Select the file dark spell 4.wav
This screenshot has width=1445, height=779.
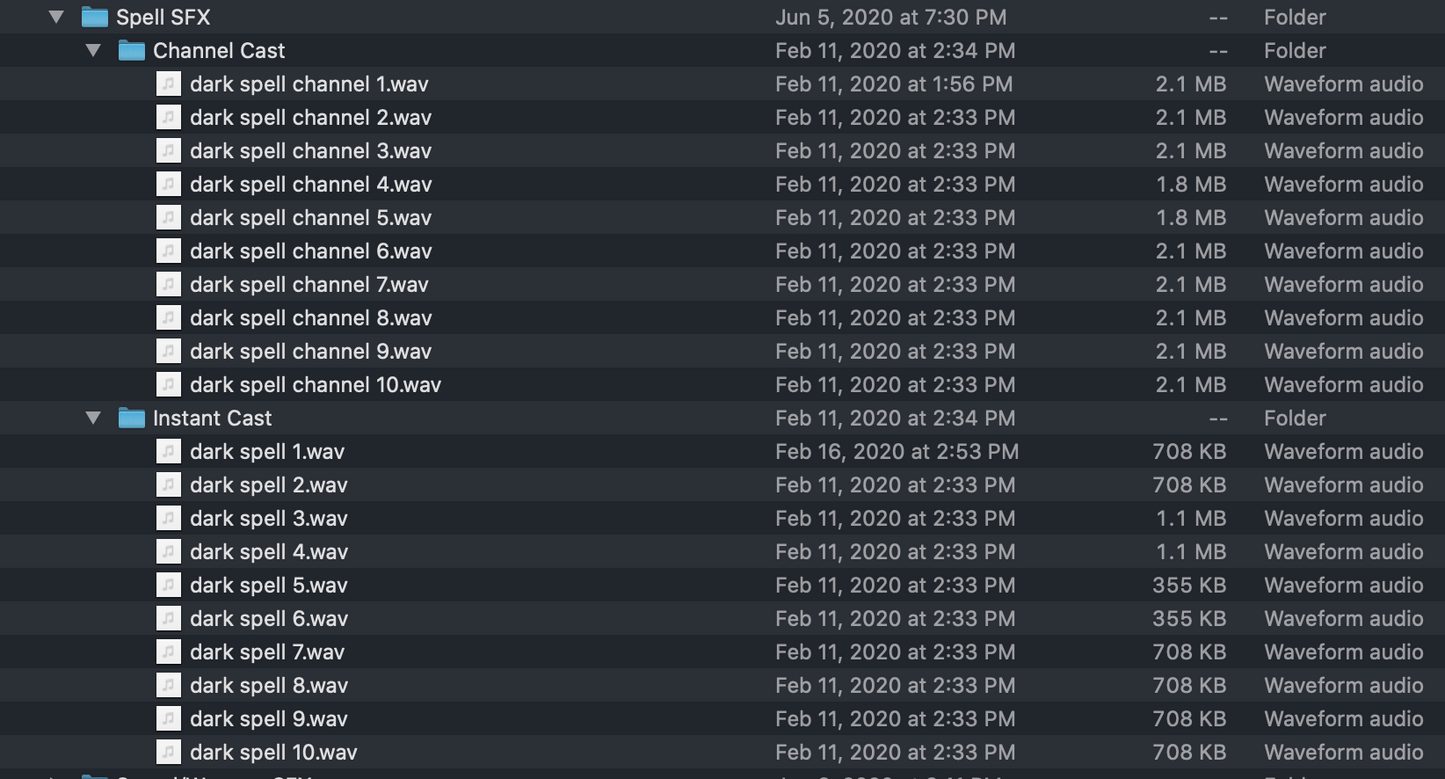click(268, 552)
